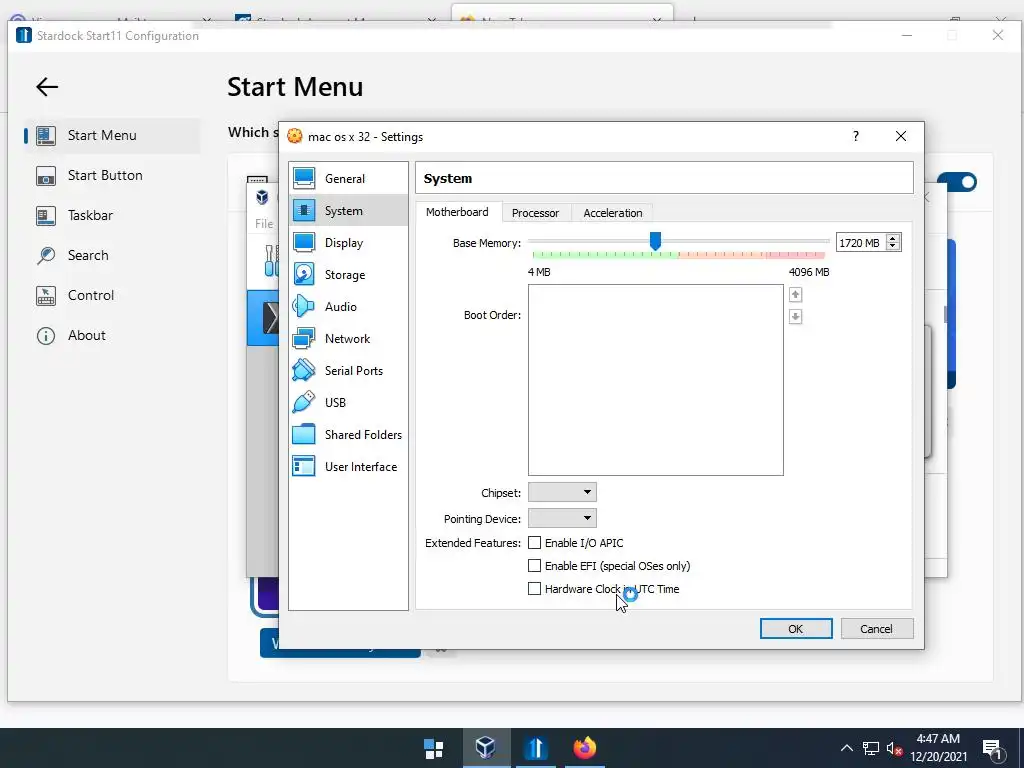
Task: Open Shared Folders settings category
Action: click(348, 434)
